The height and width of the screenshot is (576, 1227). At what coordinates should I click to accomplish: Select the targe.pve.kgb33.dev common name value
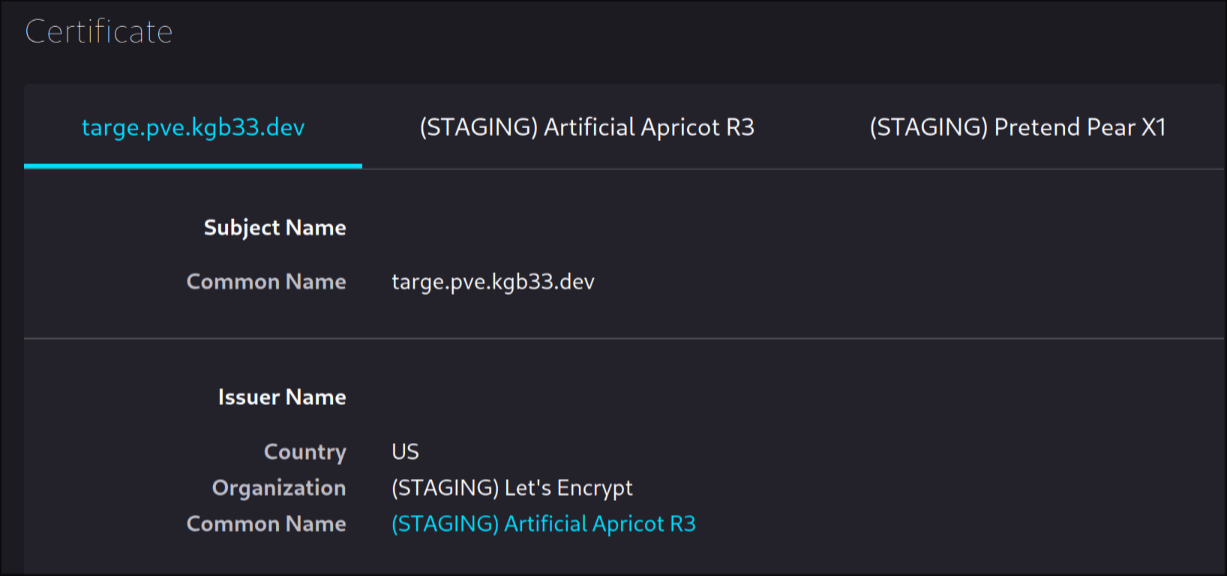(493, 281)
